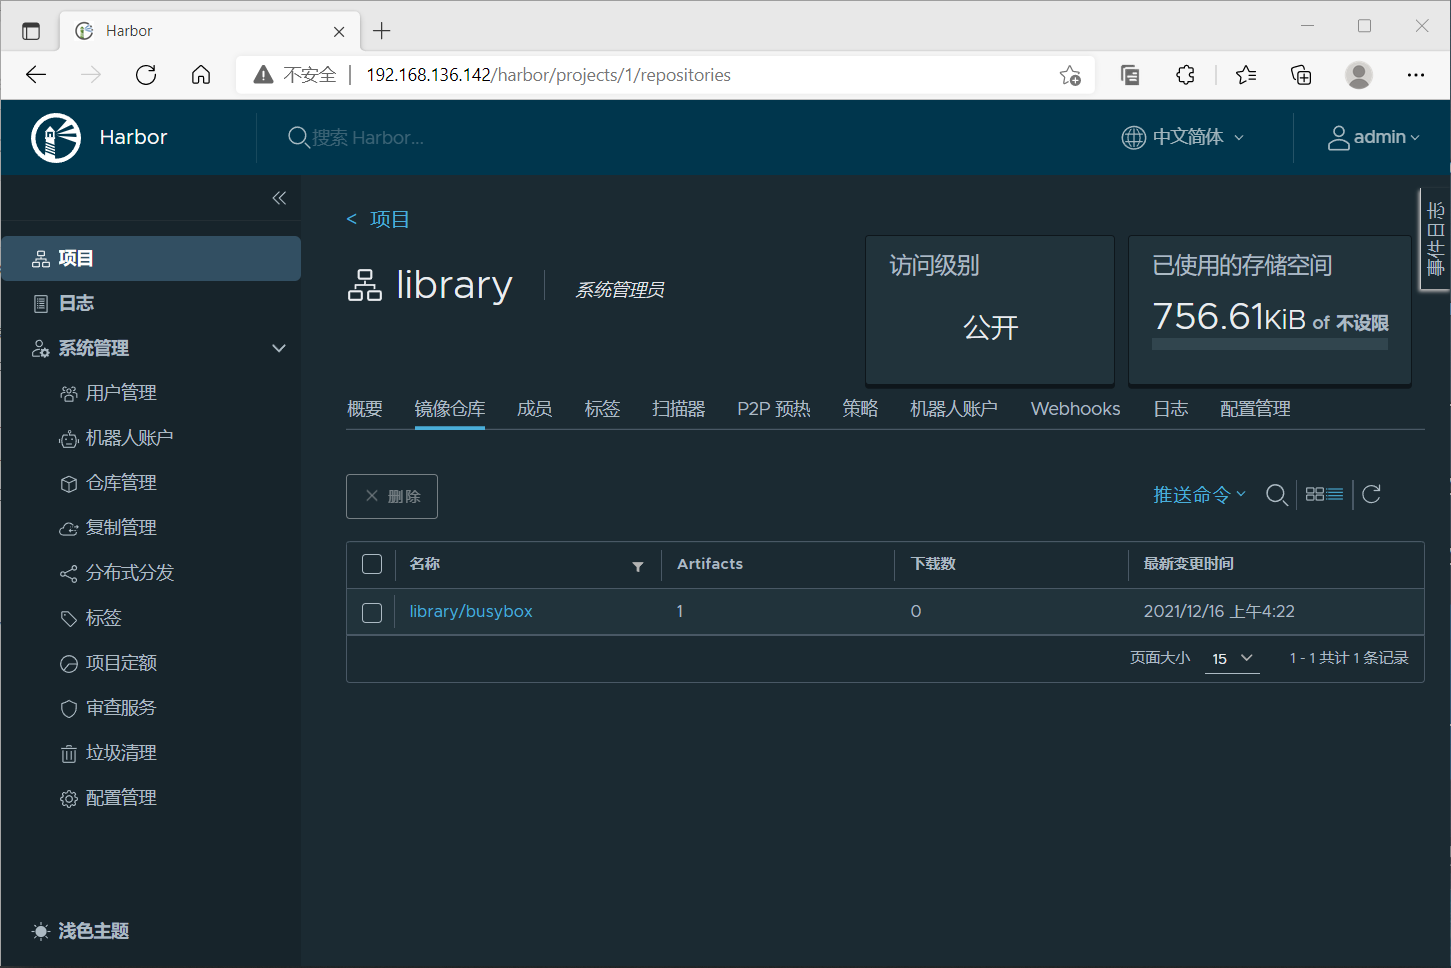Select all repositories header checkbox

click(372, 564)
